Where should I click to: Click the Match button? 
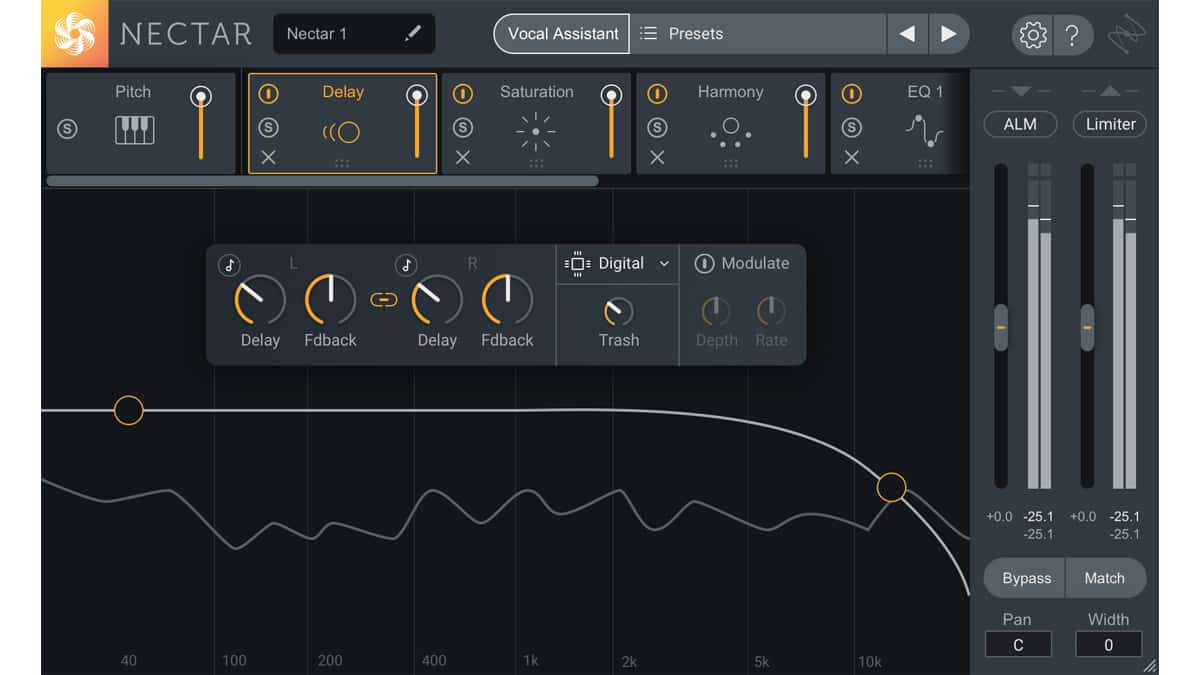click(1106, 578)
